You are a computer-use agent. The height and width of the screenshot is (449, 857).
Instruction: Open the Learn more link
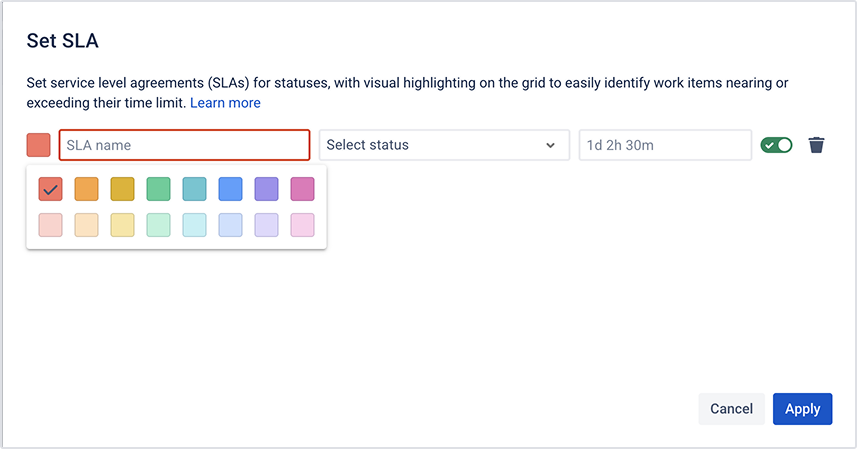[225, 103]
